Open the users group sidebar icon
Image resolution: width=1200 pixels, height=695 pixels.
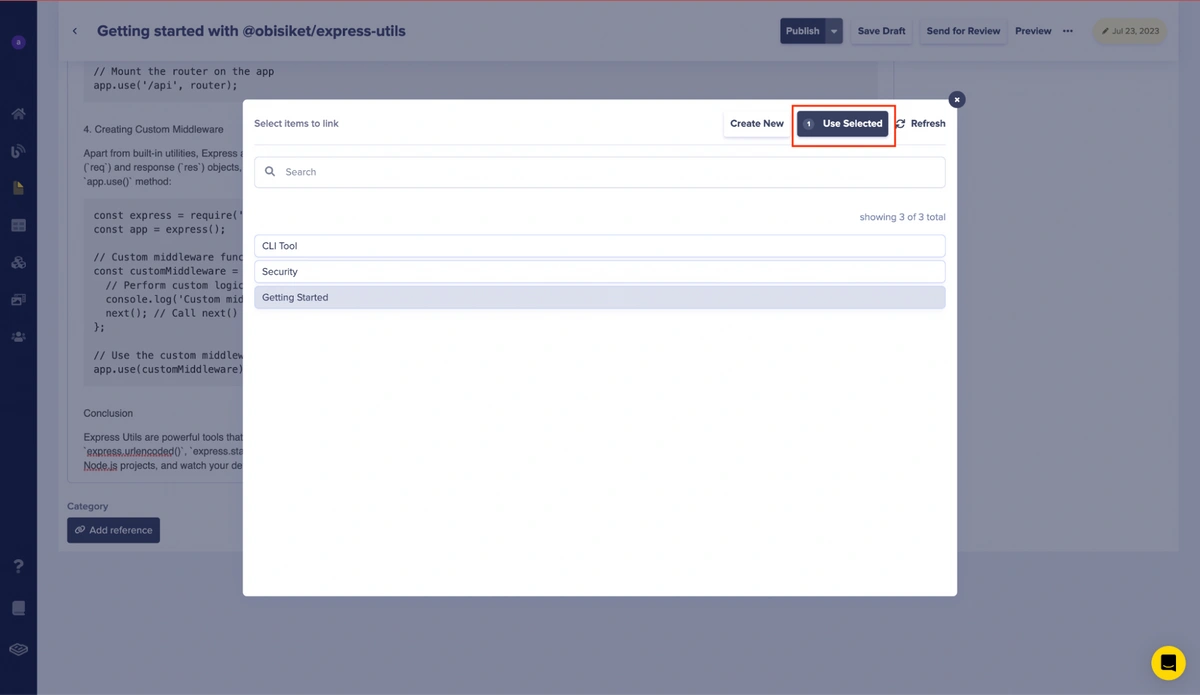[x=18, y=337]
